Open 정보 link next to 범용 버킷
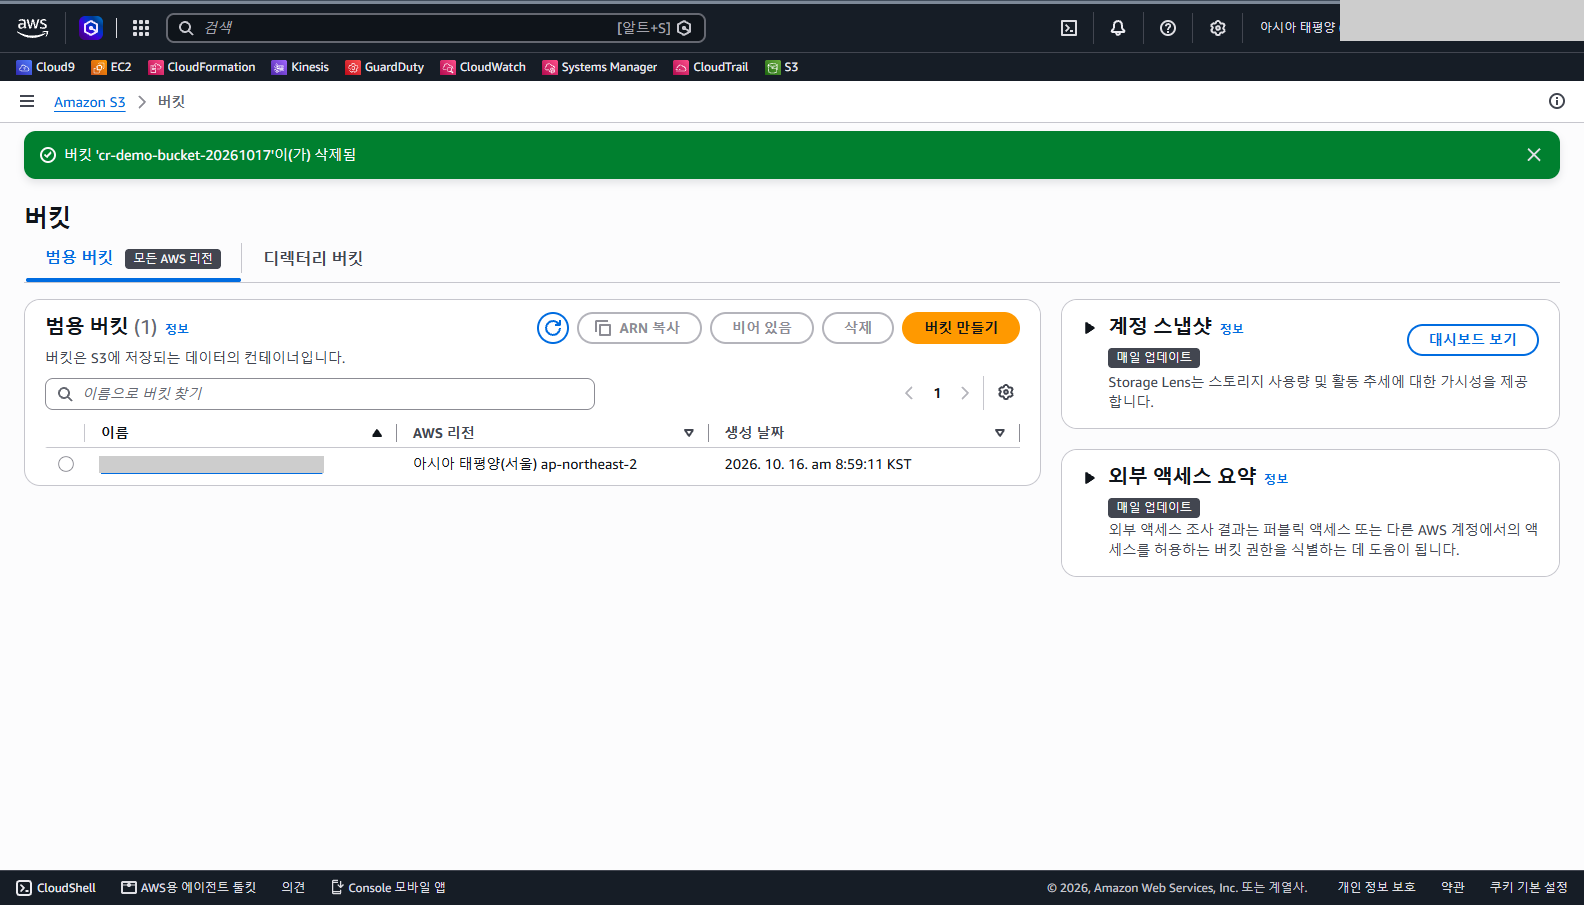The image size is (1584, 905). pos(177,329)
